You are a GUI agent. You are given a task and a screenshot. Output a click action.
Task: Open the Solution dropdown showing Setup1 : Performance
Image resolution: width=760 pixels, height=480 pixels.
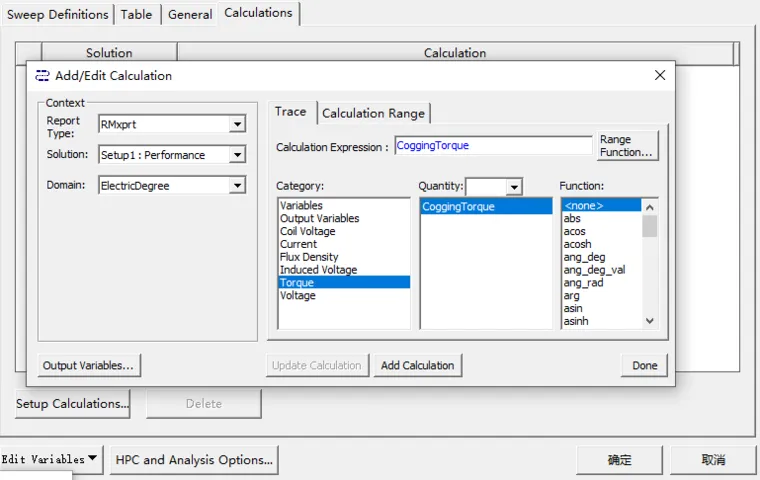click(x=237, y=155)
